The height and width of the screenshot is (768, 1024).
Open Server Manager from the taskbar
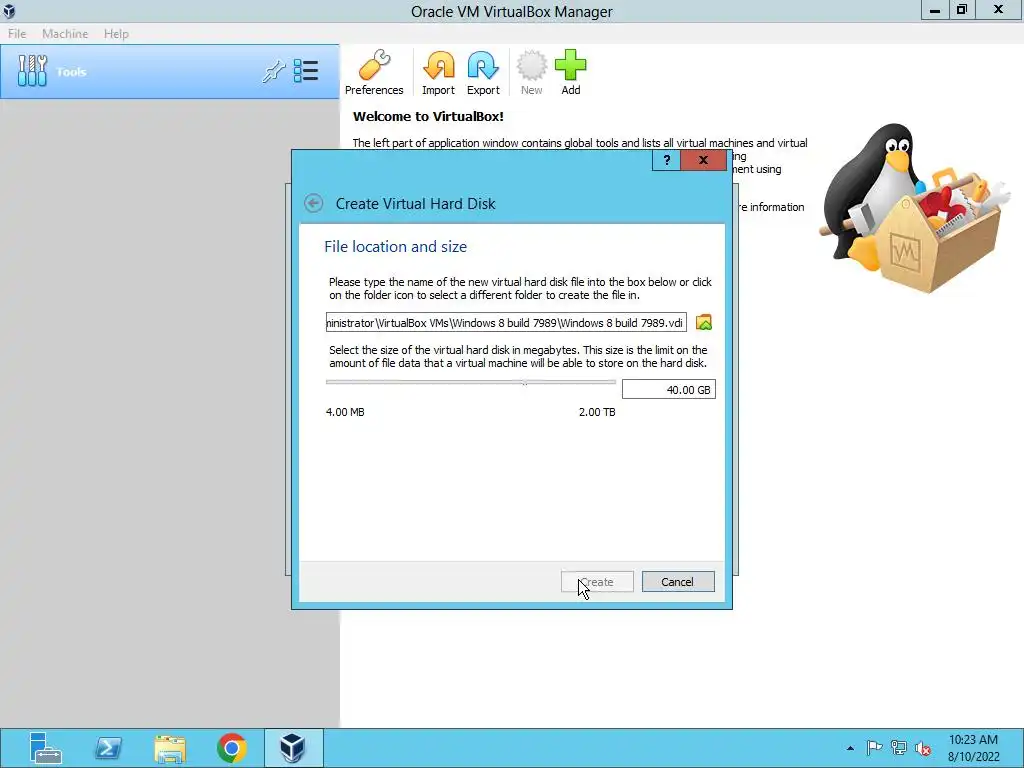[45, 748]
